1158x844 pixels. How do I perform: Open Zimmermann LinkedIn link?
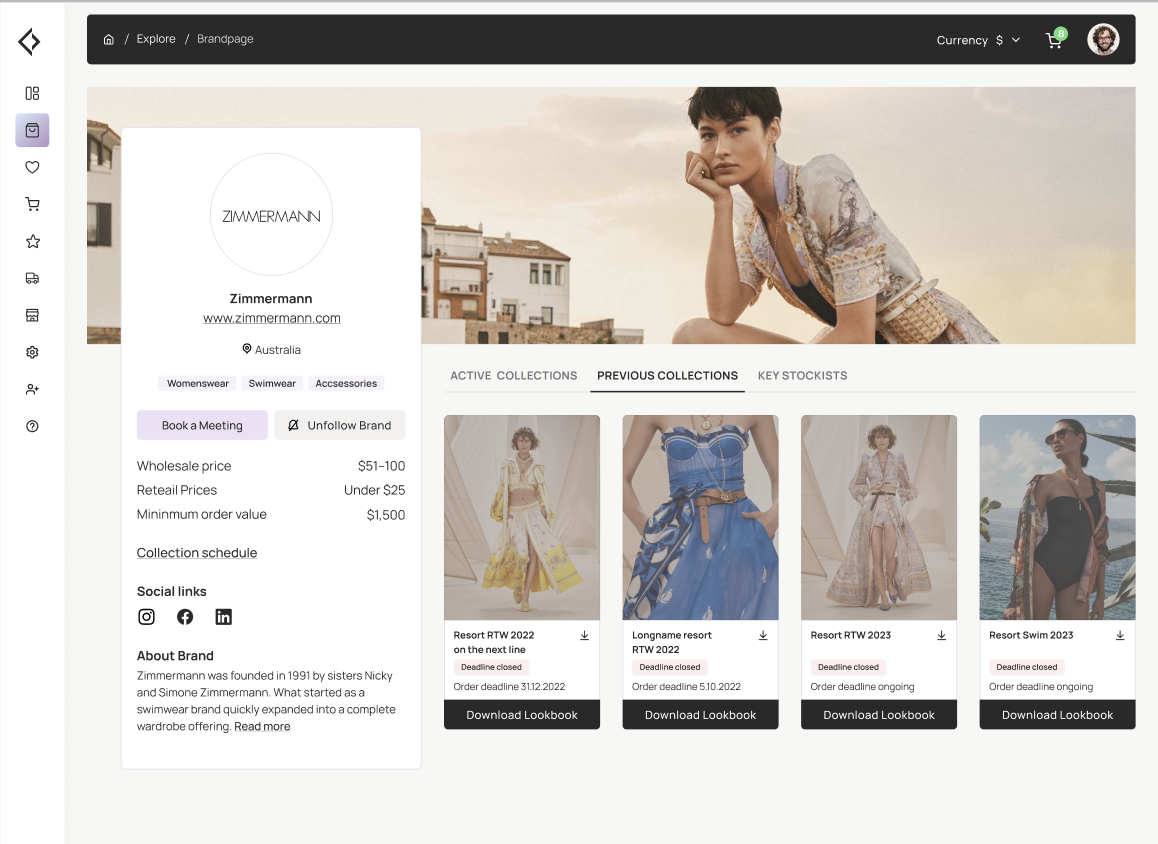click(223, 617)
